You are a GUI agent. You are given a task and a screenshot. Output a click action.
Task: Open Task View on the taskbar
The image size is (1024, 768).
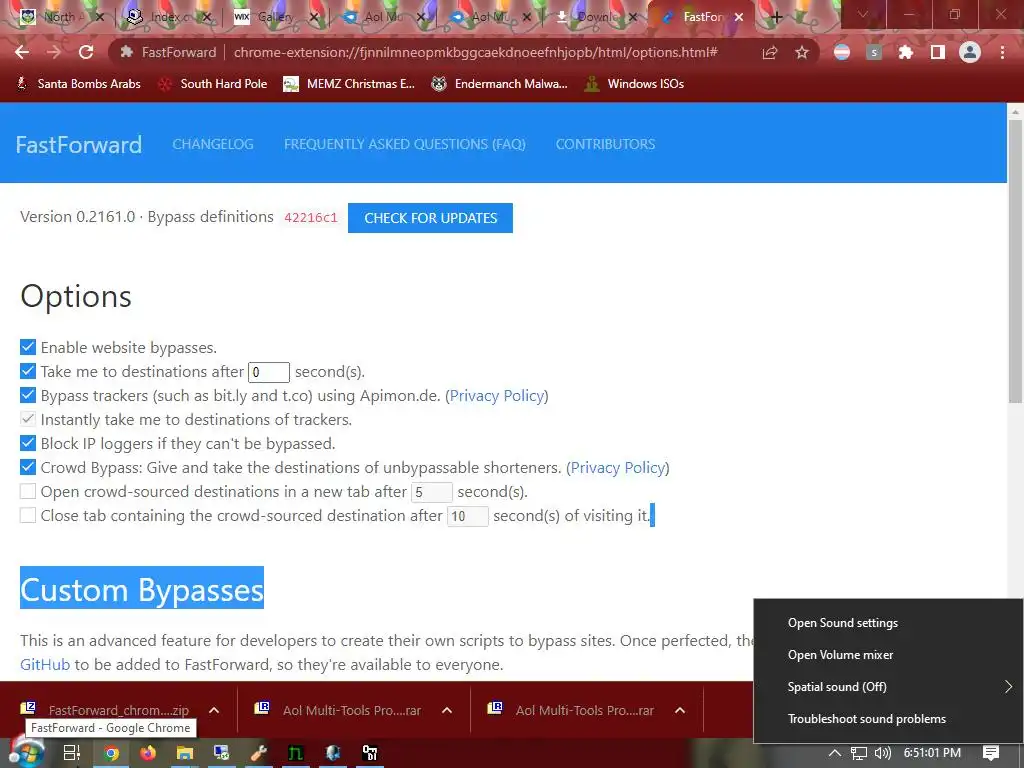[72, 753]
